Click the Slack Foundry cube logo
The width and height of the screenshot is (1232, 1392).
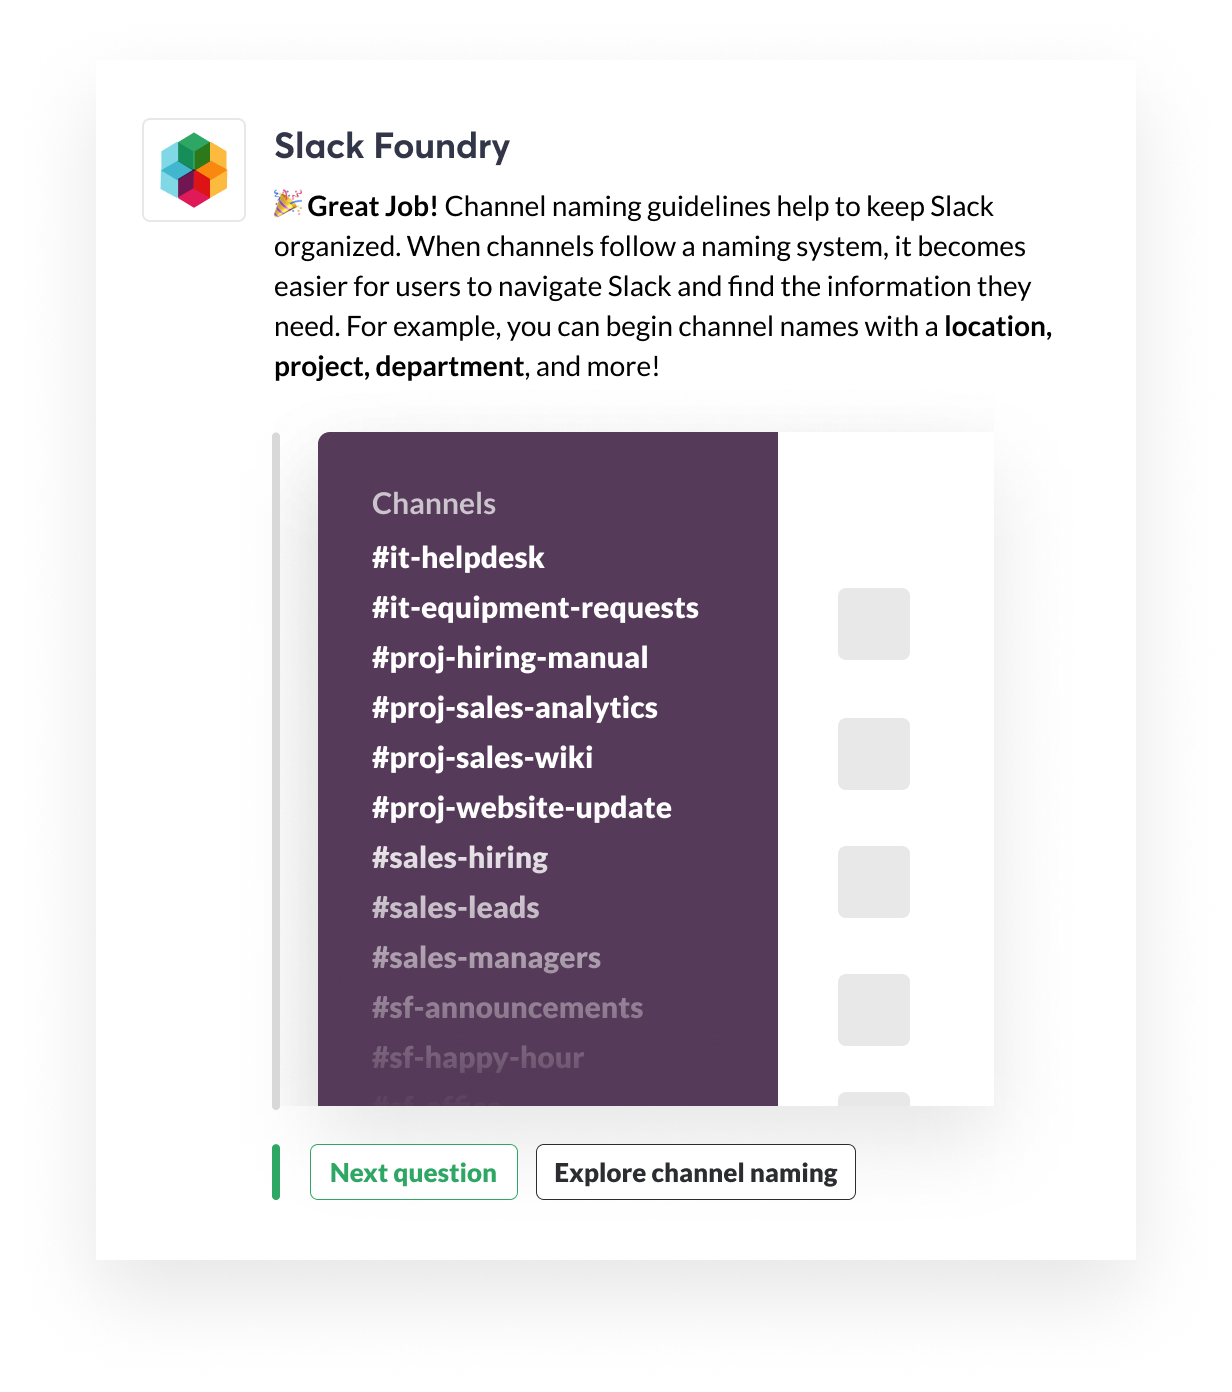pos(194,170)
